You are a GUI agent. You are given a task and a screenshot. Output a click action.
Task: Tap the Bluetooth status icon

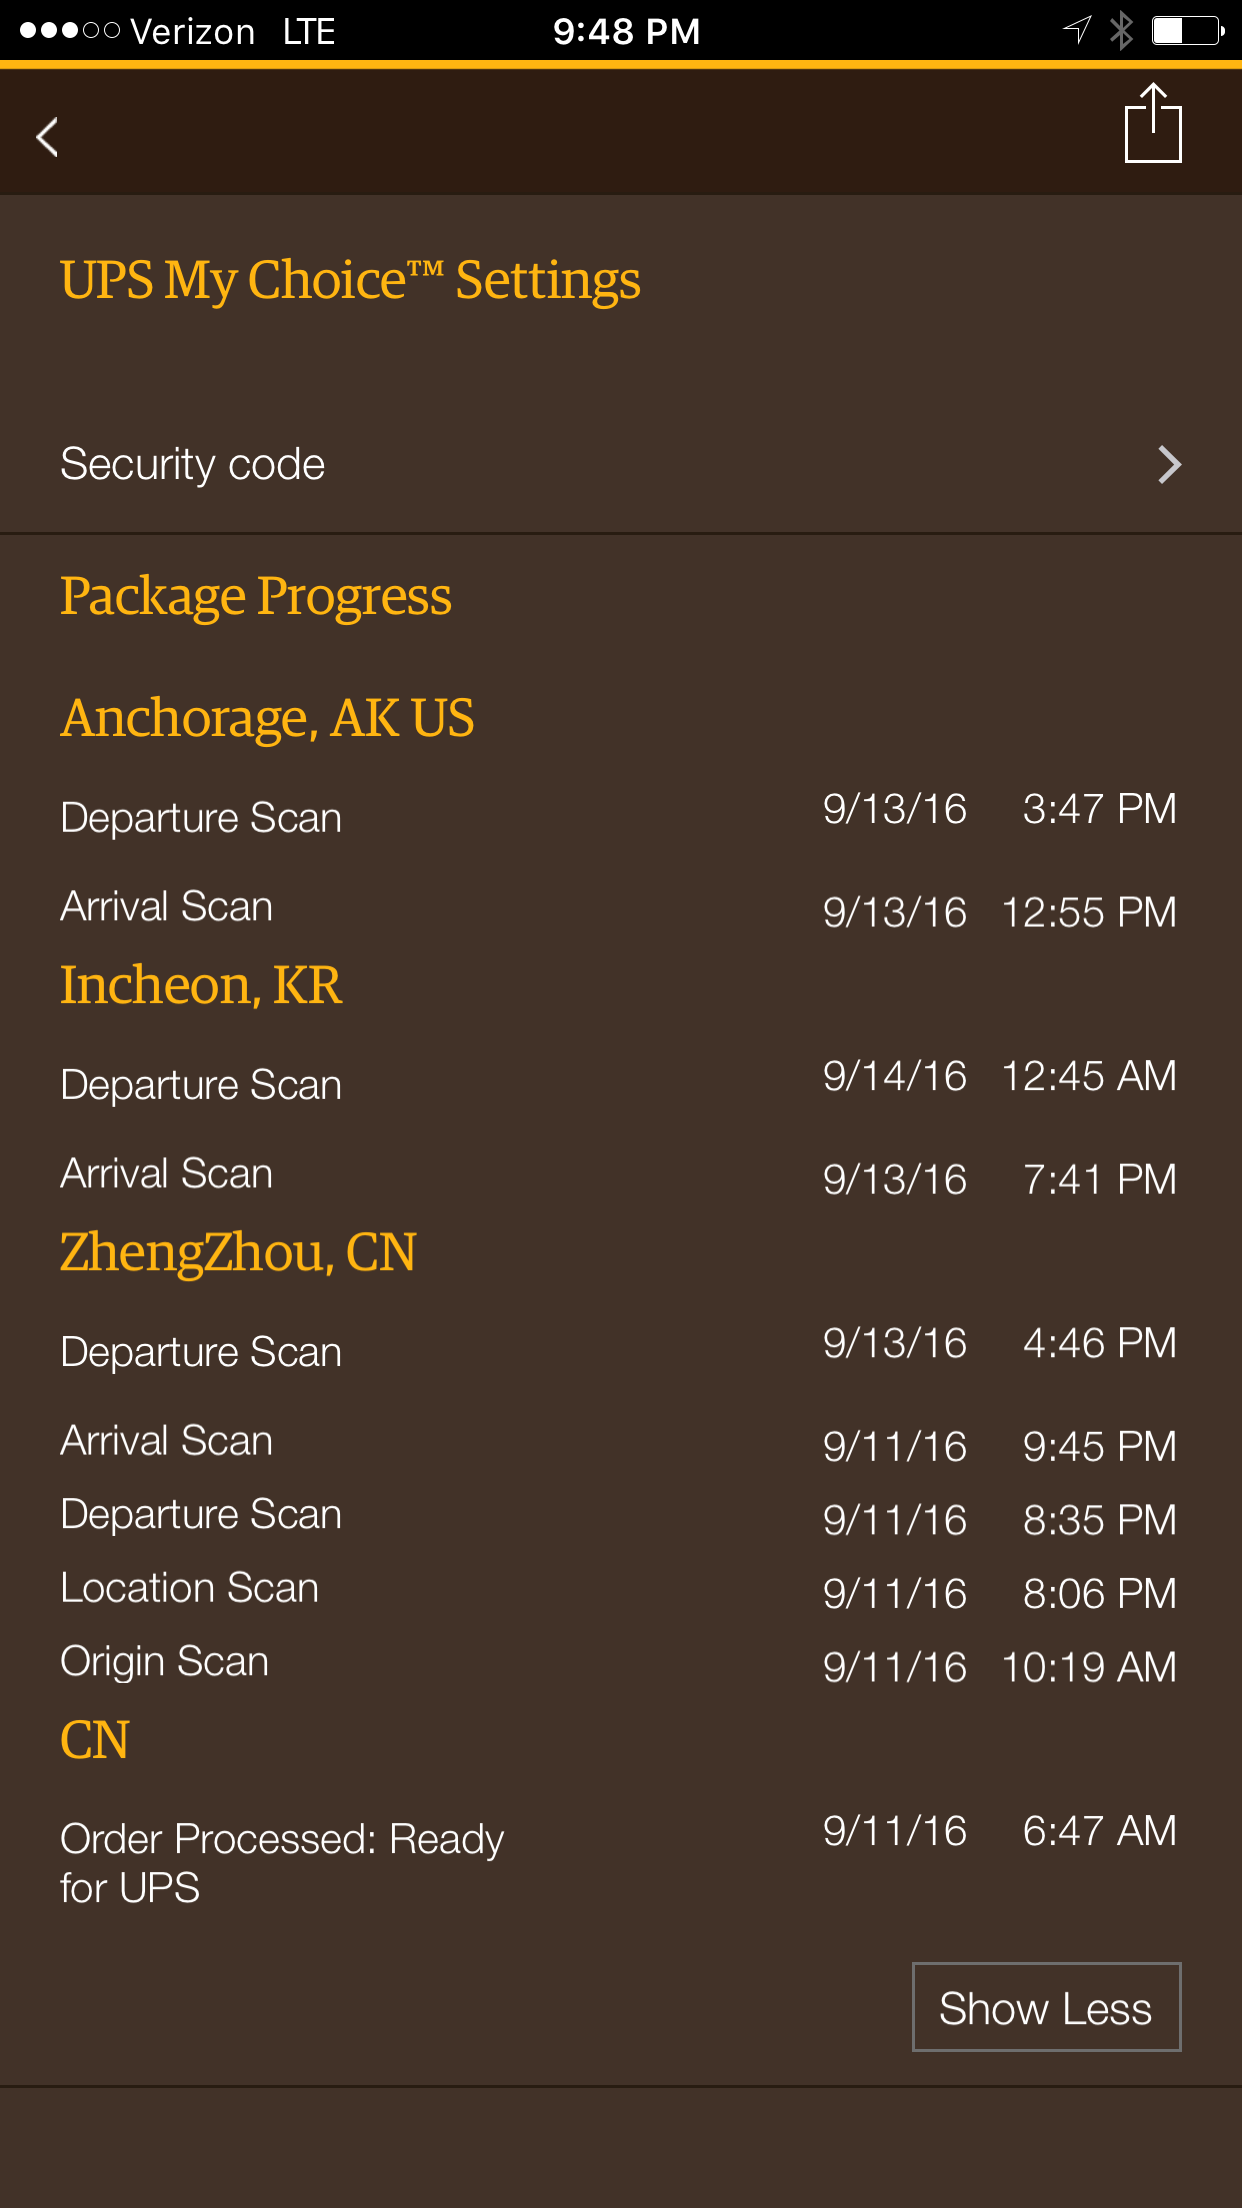pos(1121,31)
